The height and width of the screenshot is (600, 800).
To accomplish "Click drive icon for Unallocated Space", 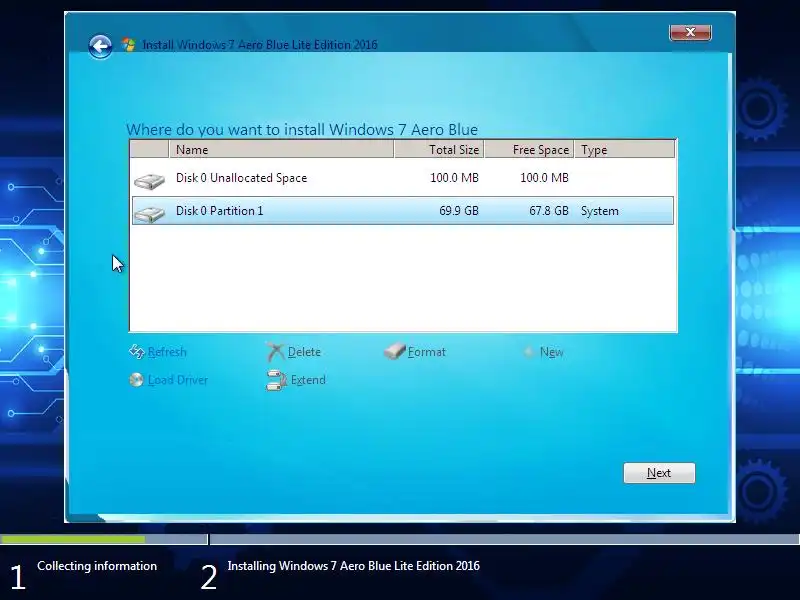I will pos(149,181).
